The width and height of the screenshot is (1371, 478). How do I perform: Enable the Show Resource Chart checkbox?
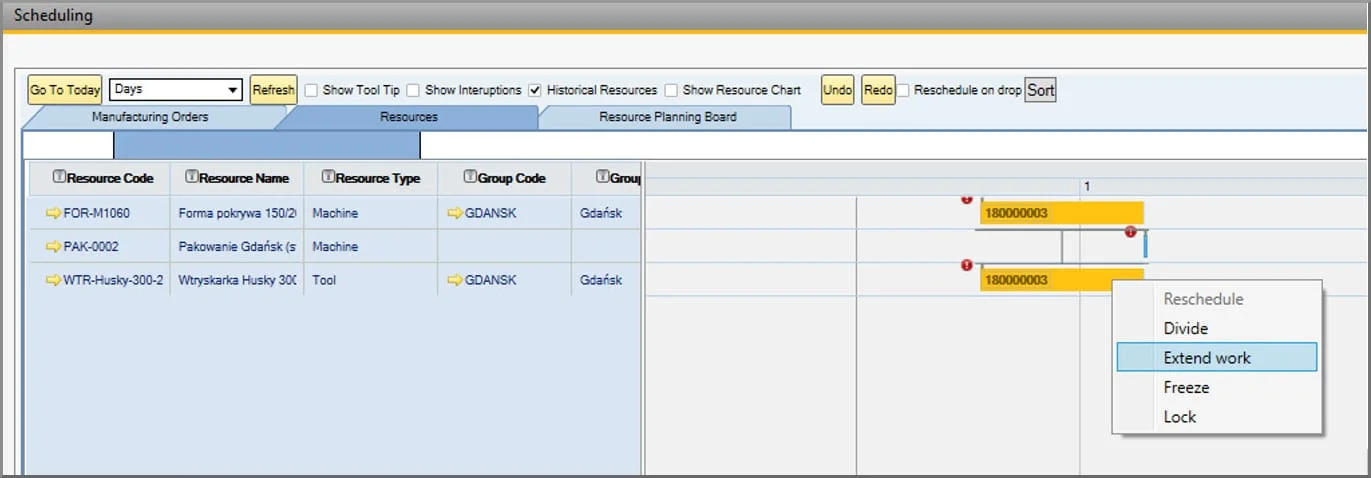pyautogui.click(x=671, y=90)
